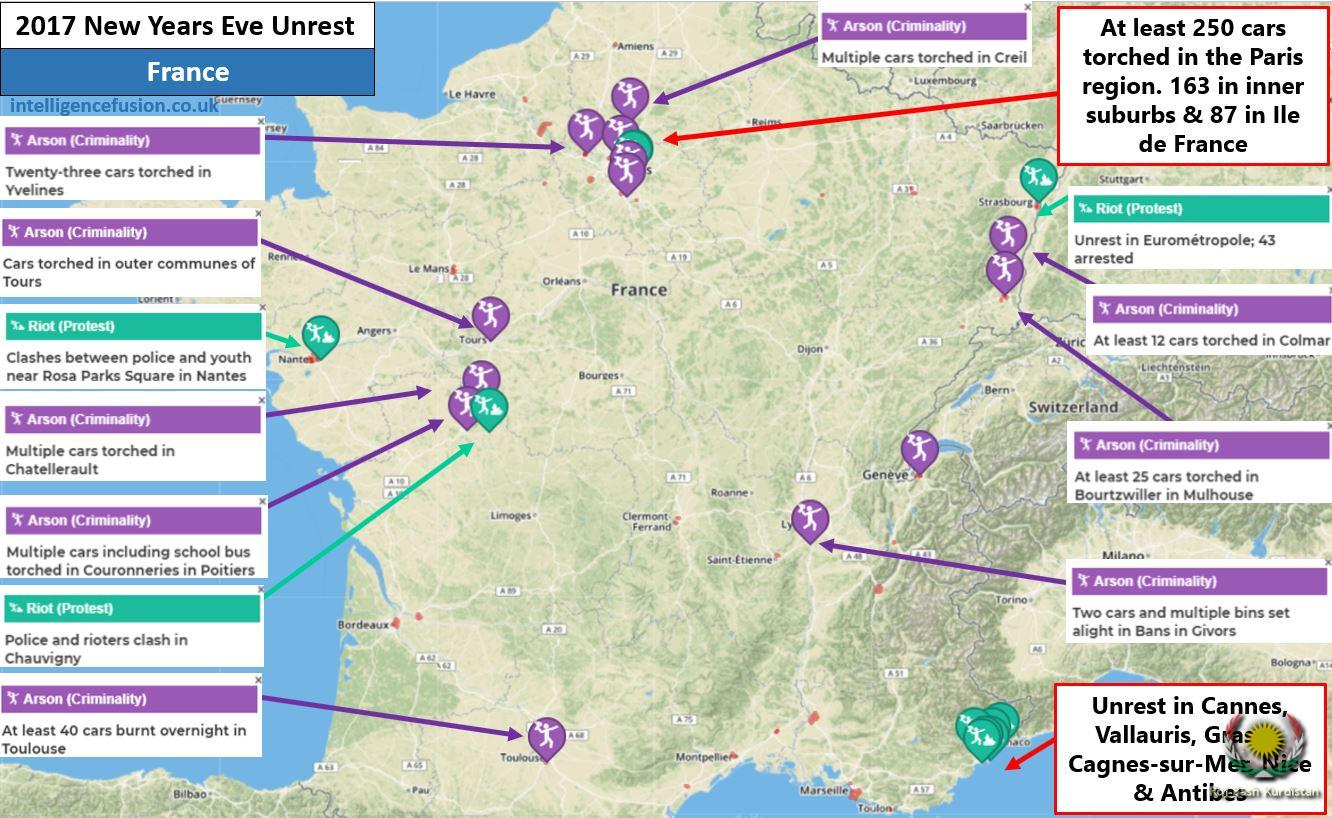Click the arson marker at Mulhouse

click(1004, 269)
